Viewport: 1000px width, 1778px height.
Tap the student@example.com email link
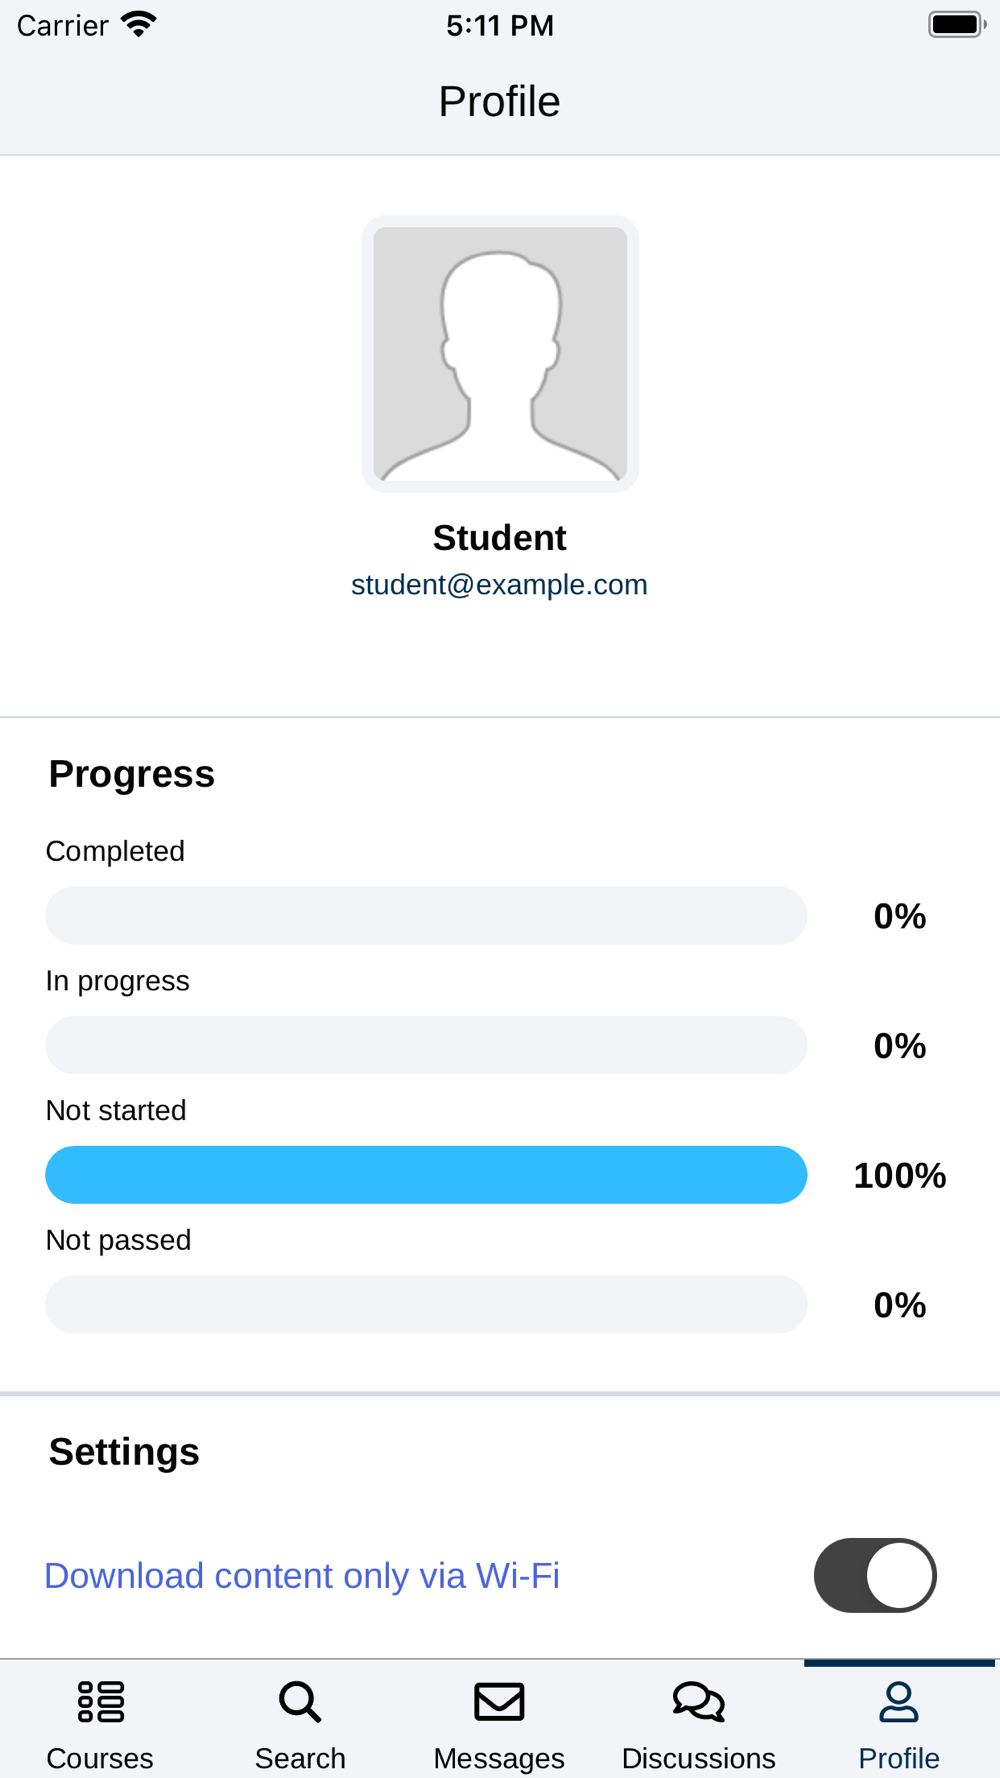coord(499,584)
